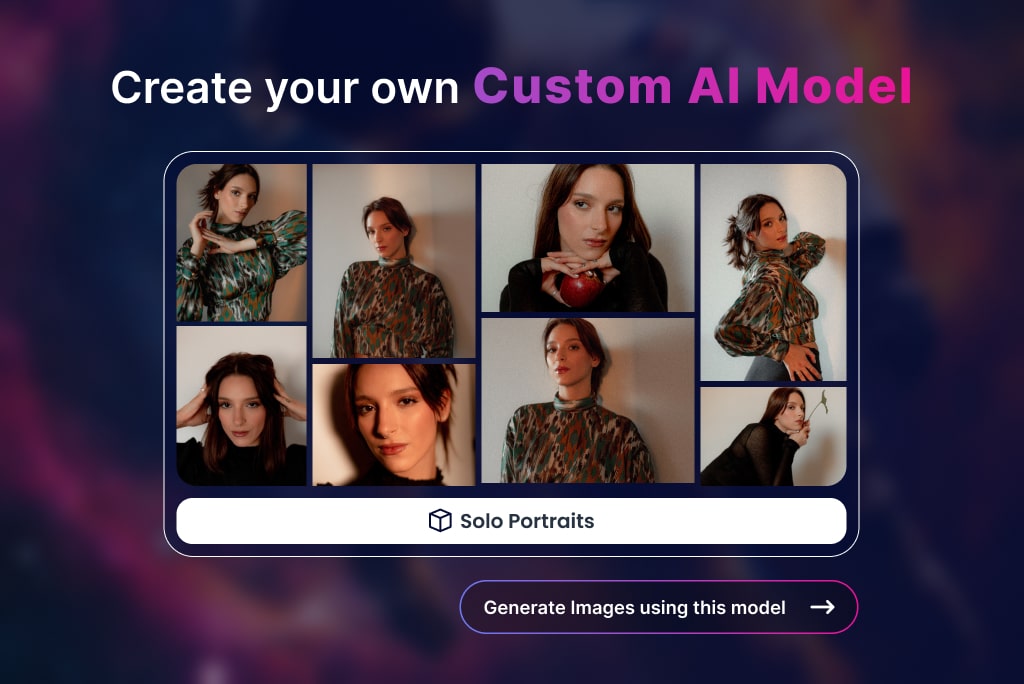Screen dimensions: 1024x684
Task: Open patterned blouse portrait below the apple photo
Action: coord(587,400)
